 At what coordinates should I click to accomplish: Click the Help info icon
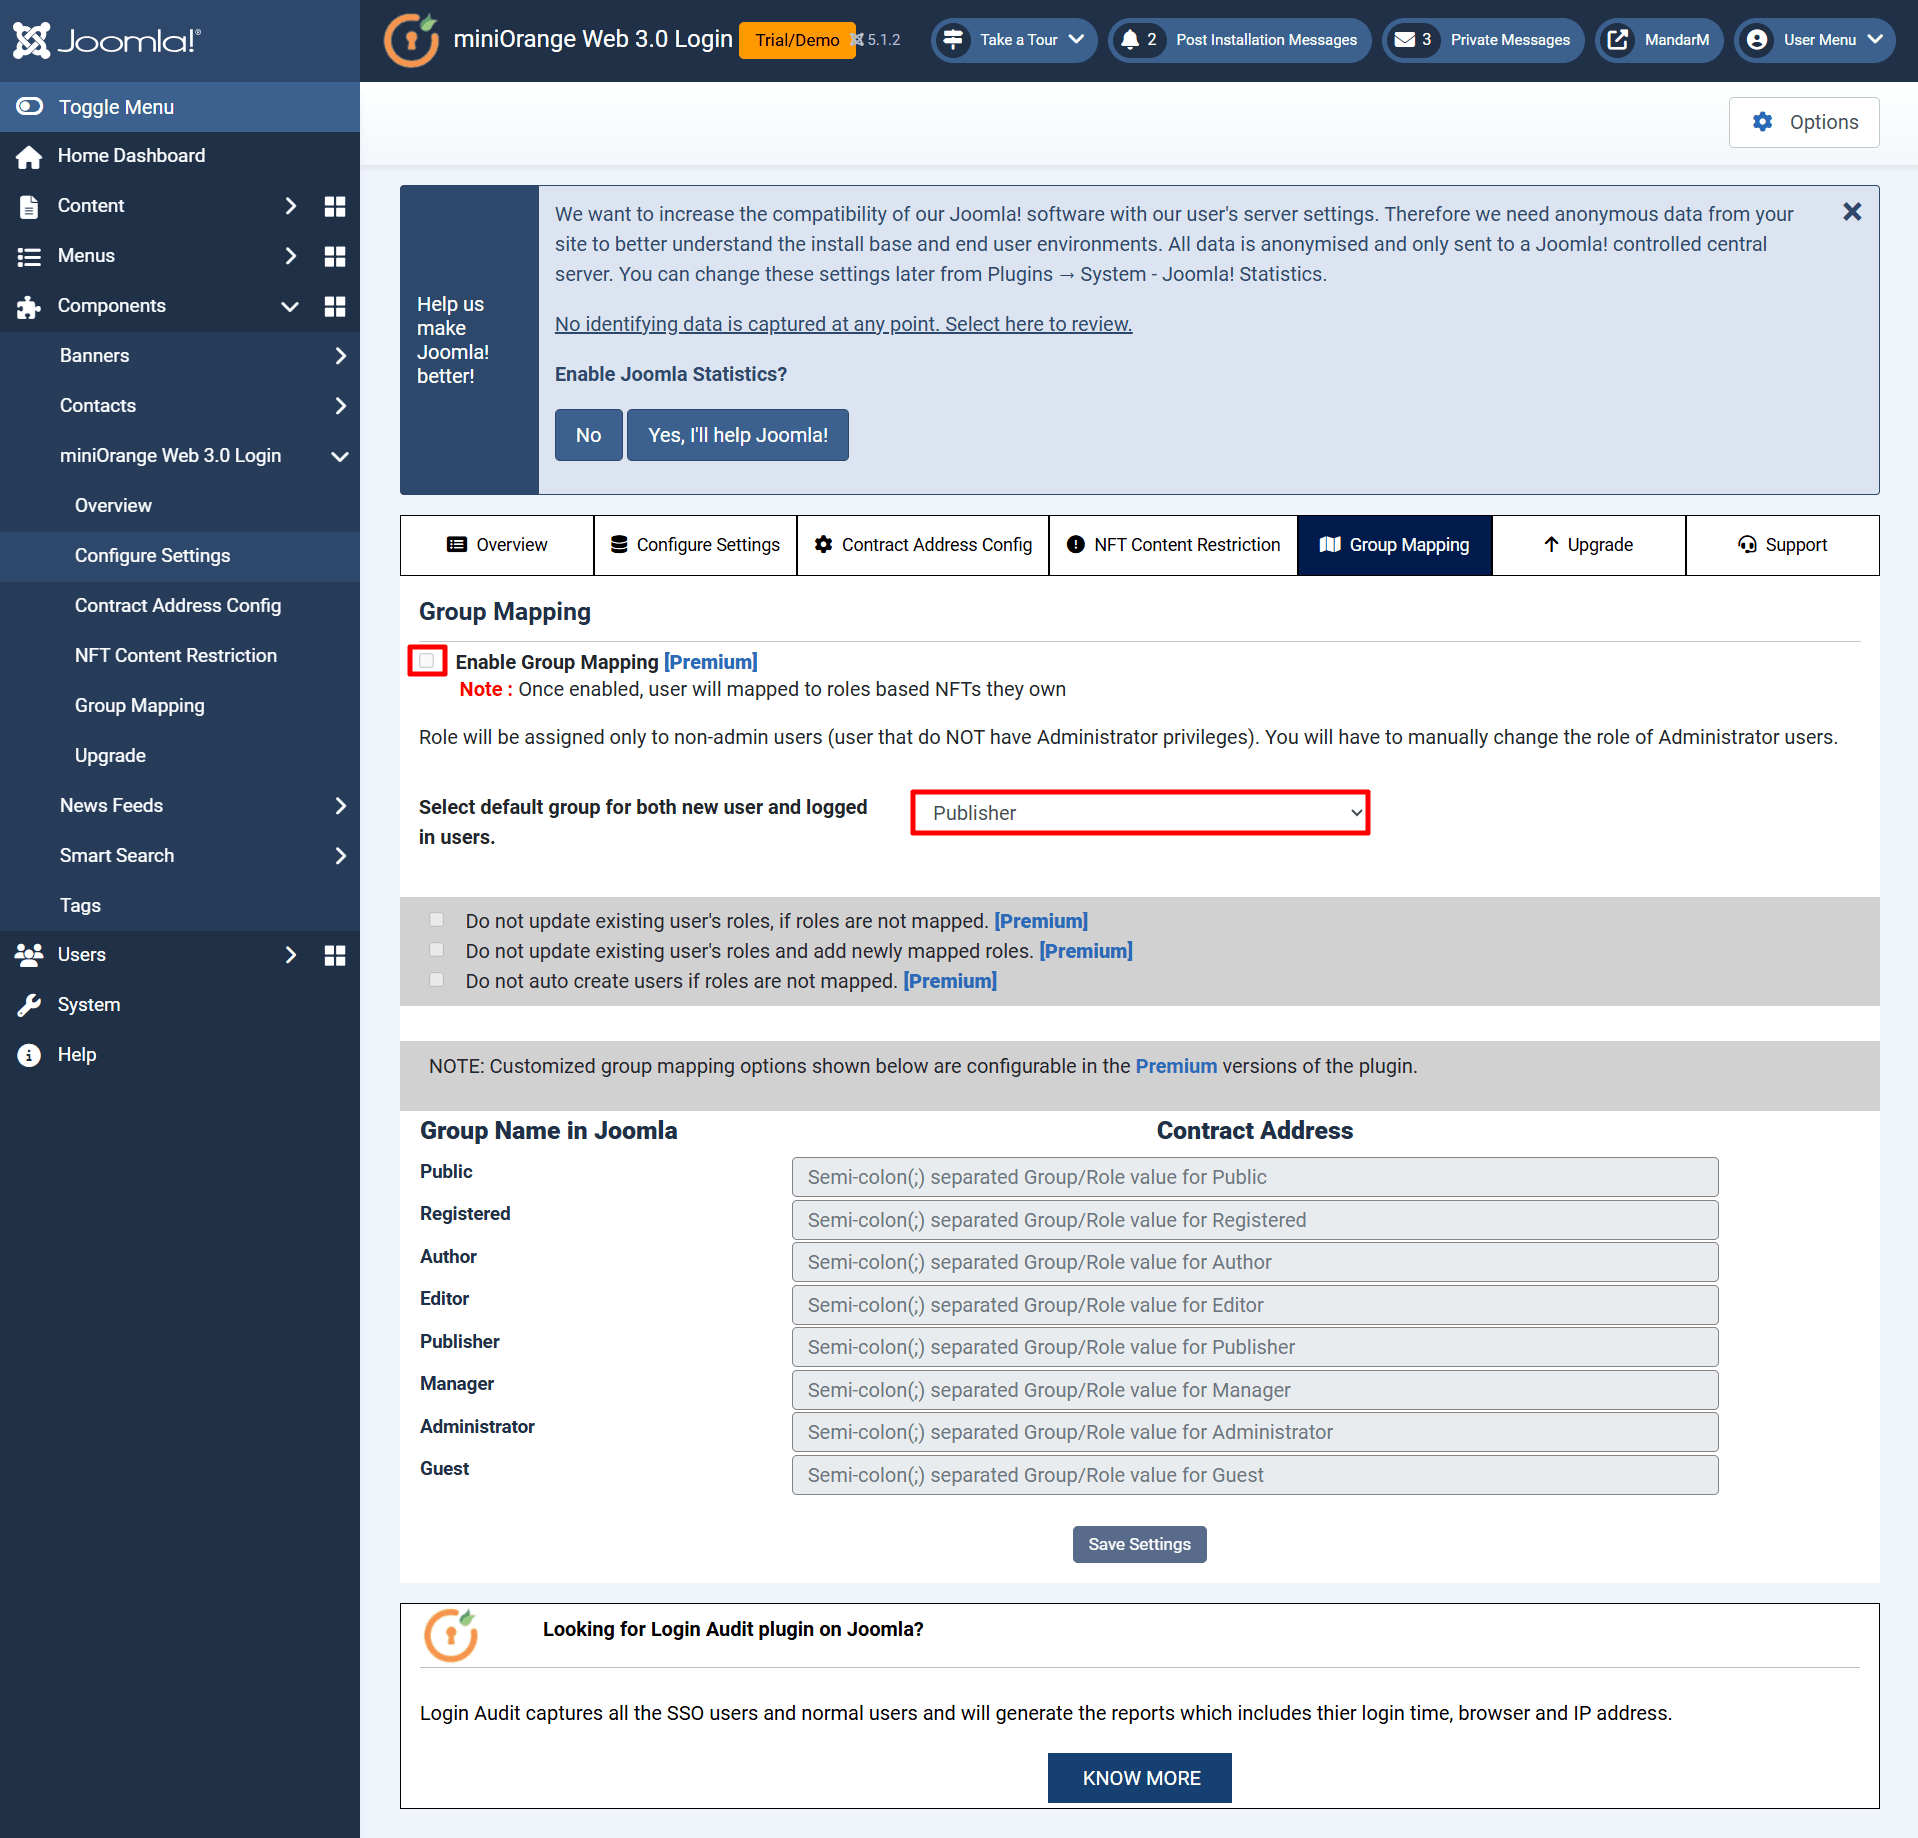click(x=29, y=1055)
